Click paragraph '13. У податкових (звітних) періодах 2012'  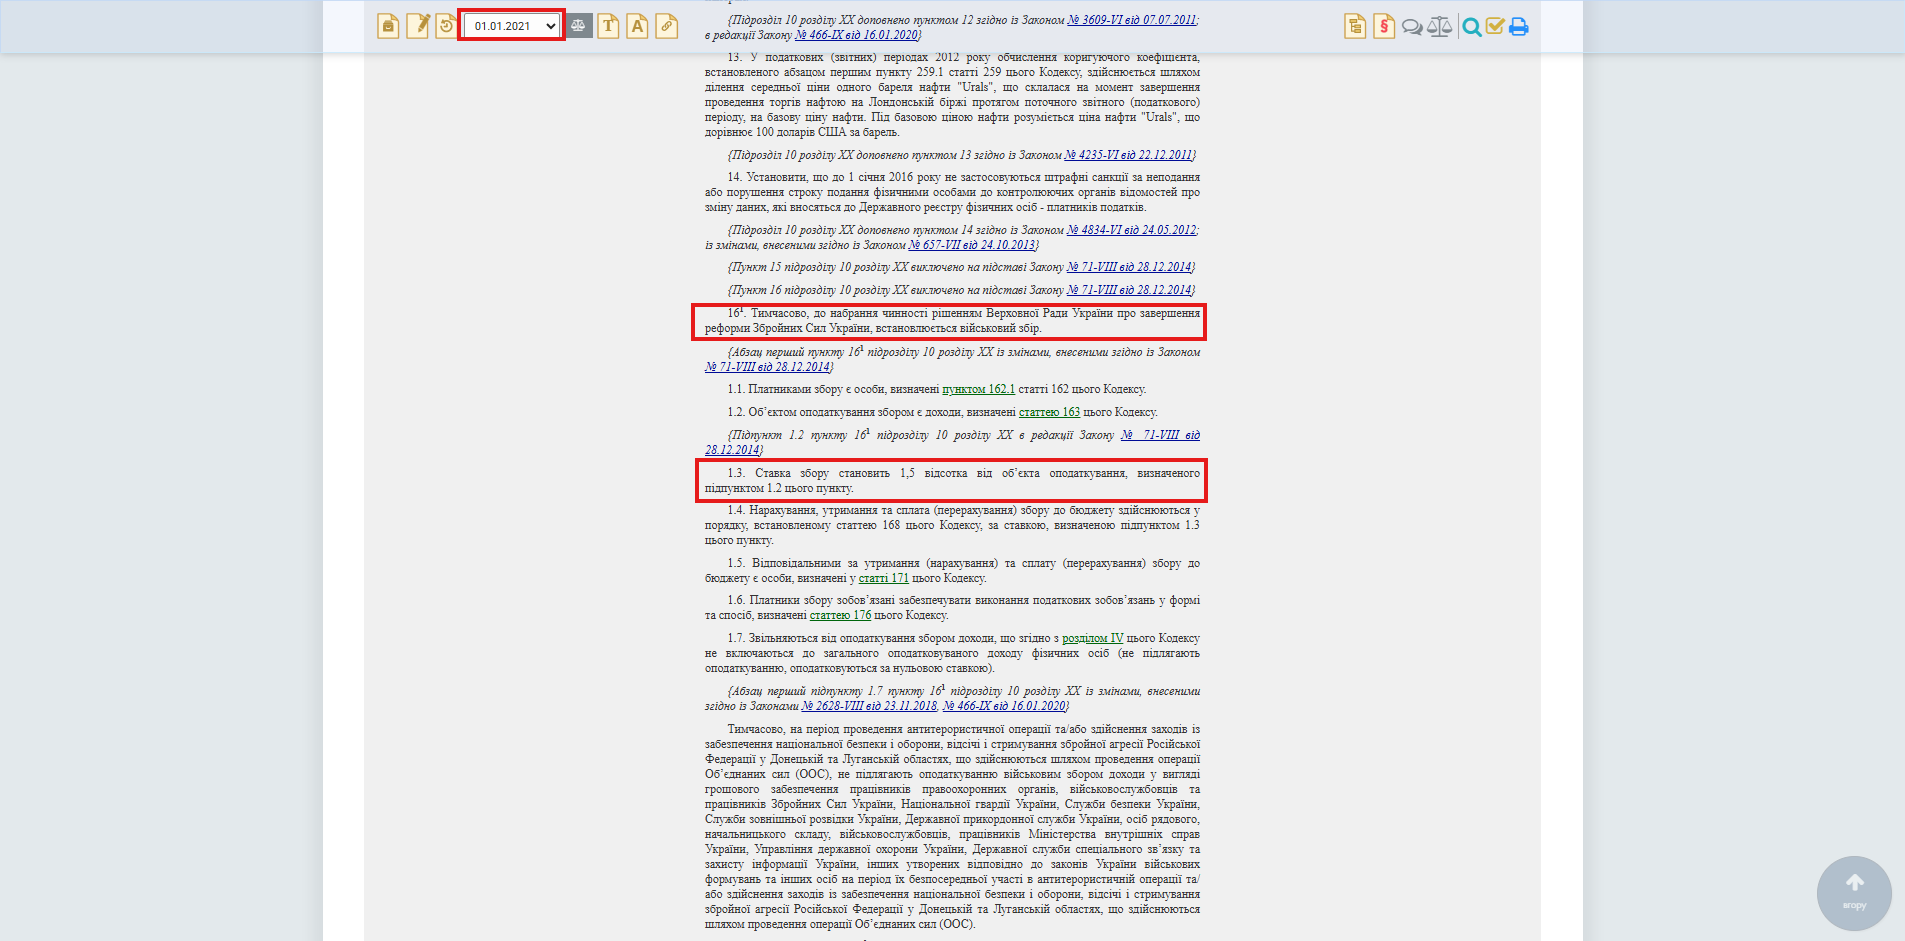click(x=952, y=95)
